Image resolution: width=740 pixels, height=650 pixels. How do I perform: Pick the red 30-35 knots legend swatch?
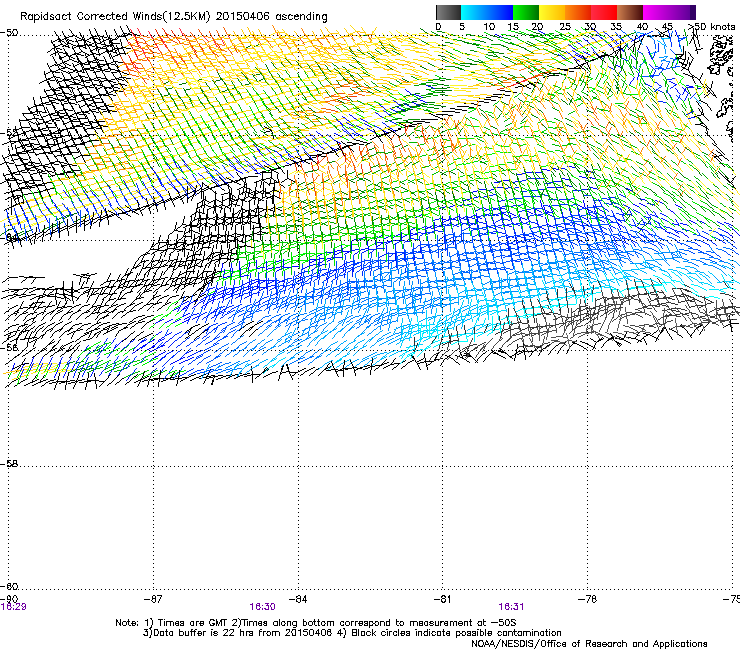pyautogui.click(x=604, y=12)
